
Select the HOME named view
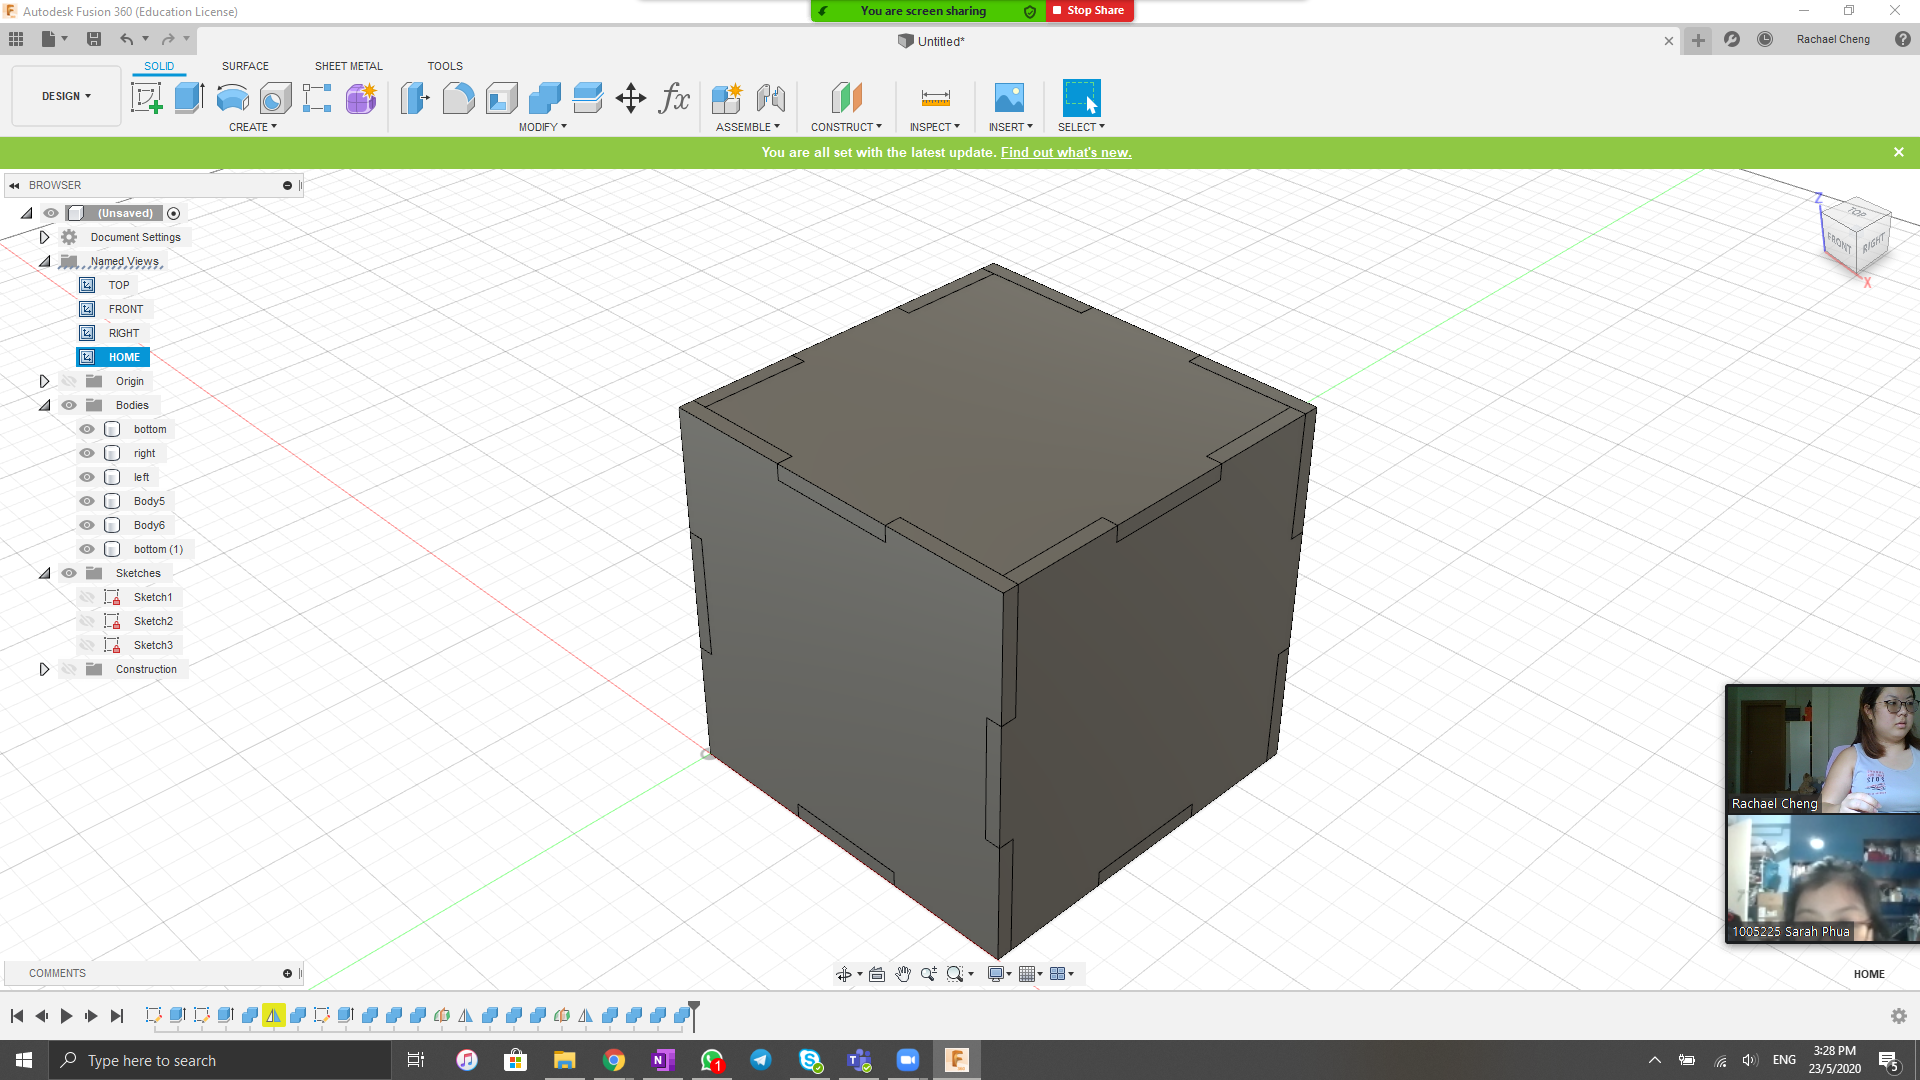point(113,357)
